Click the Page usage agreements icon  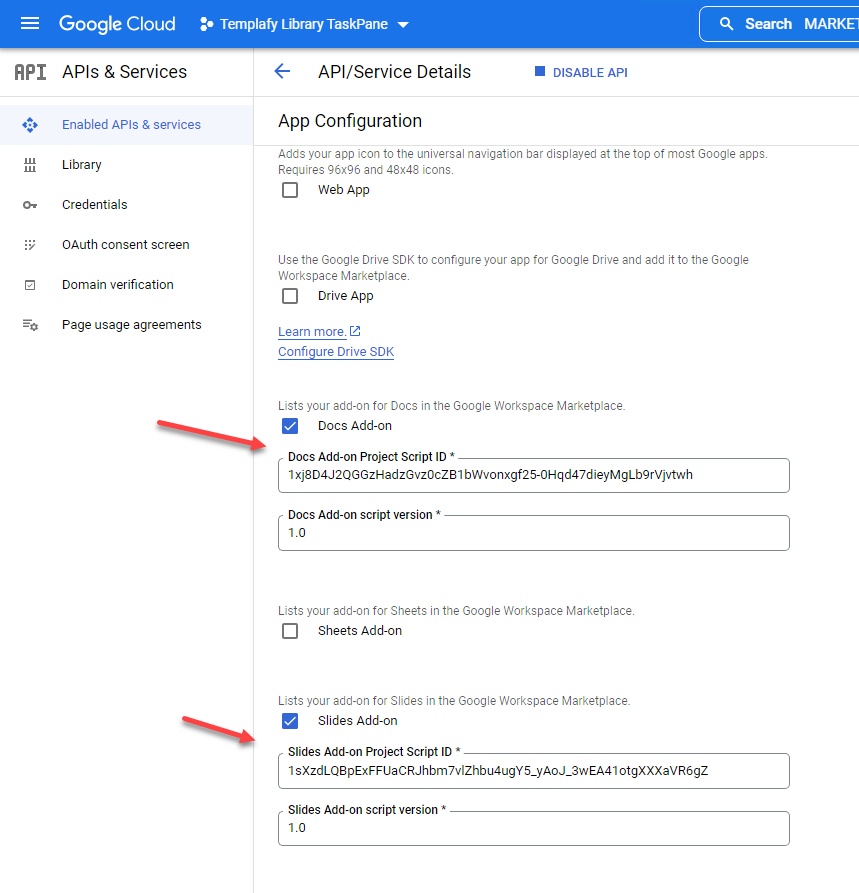[x=30, y=325]
